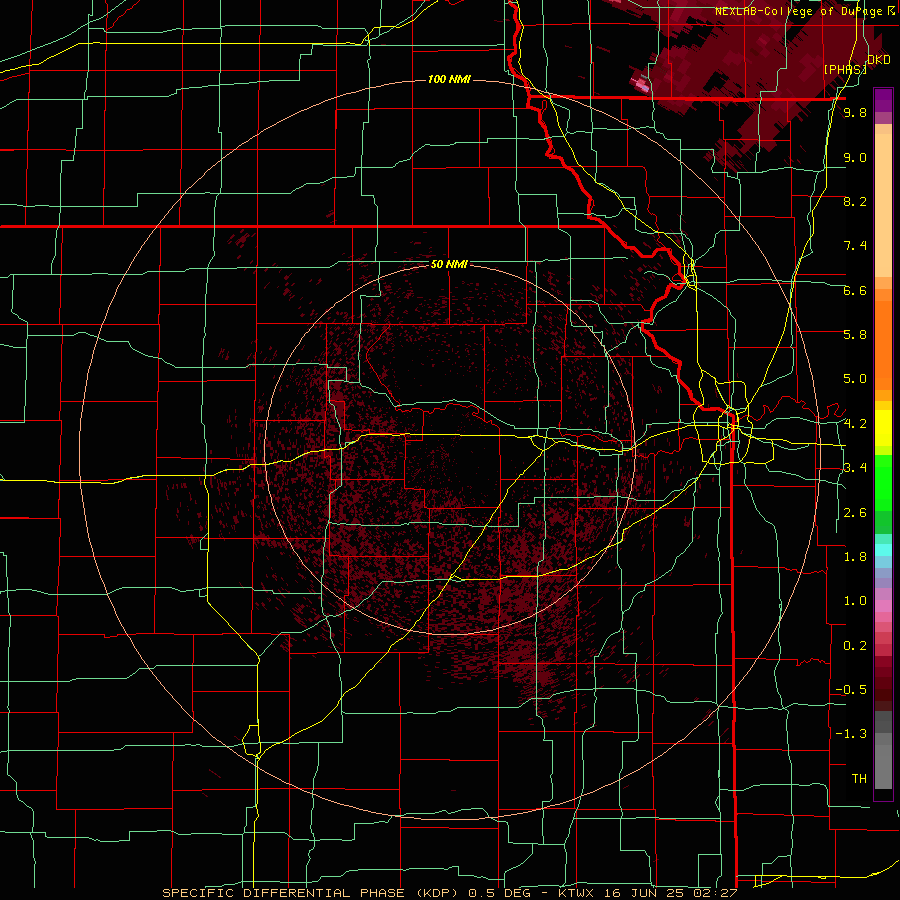Click the 8.2 value on the color scale

(x=855, y=201)
